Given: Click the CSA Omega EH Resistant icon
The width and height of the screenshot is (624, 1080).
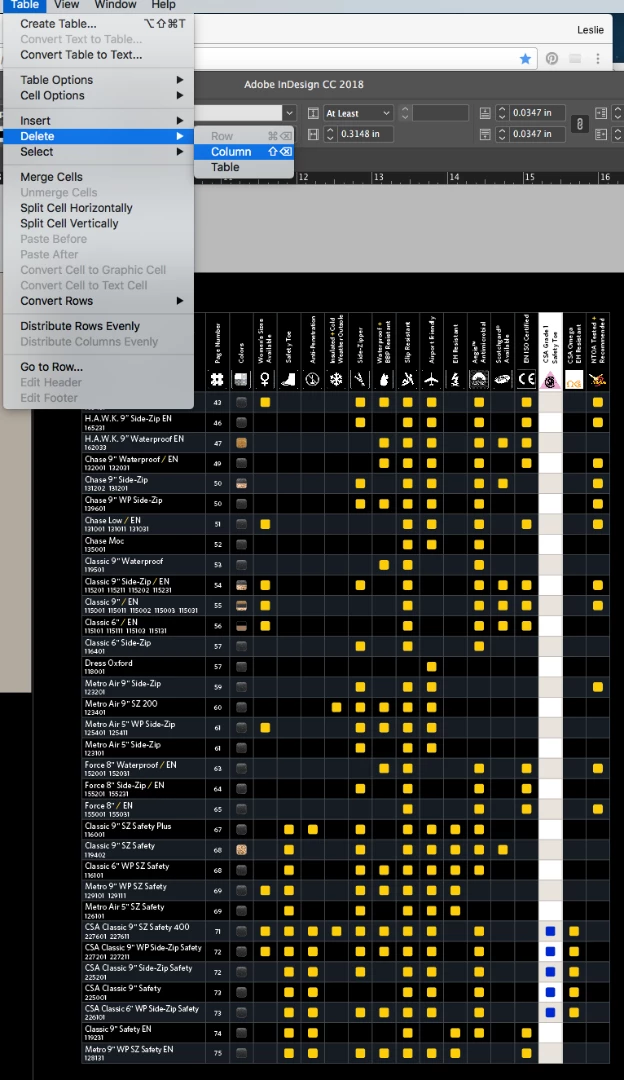Looking at the screenshot, I should coord(574,380).
